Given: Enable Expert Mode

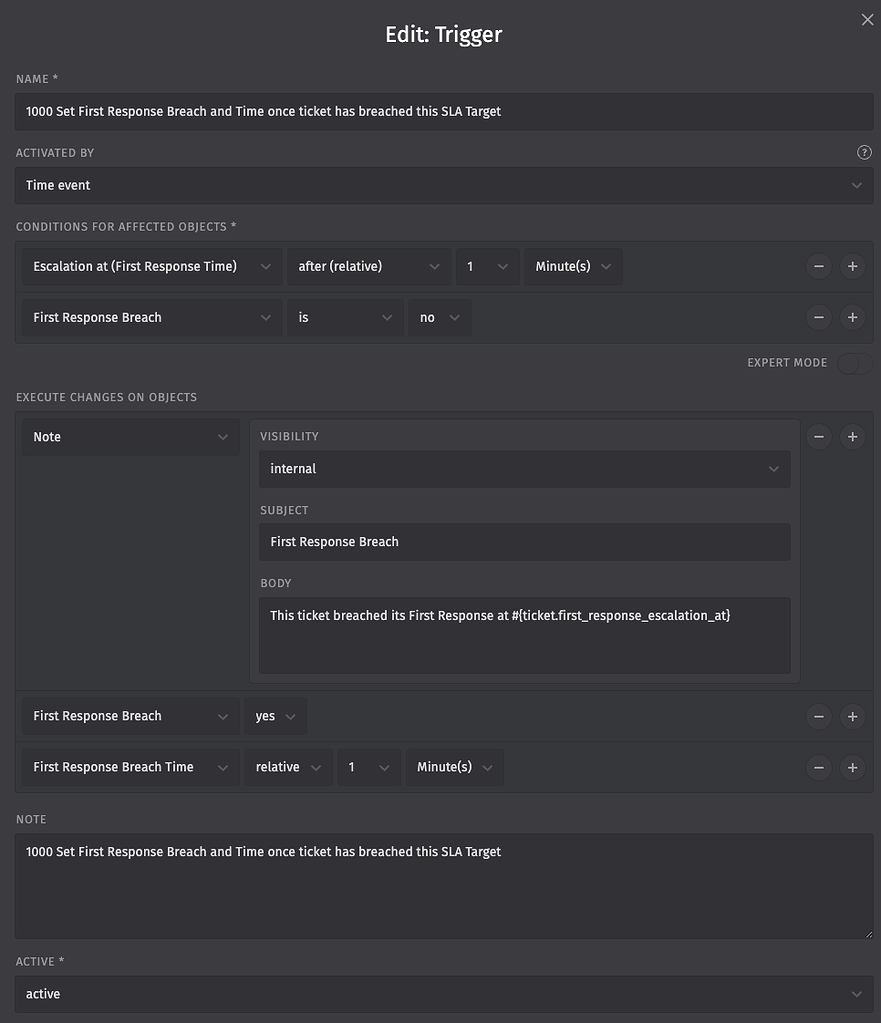Looking at the screenshot, I should (854, 362).
